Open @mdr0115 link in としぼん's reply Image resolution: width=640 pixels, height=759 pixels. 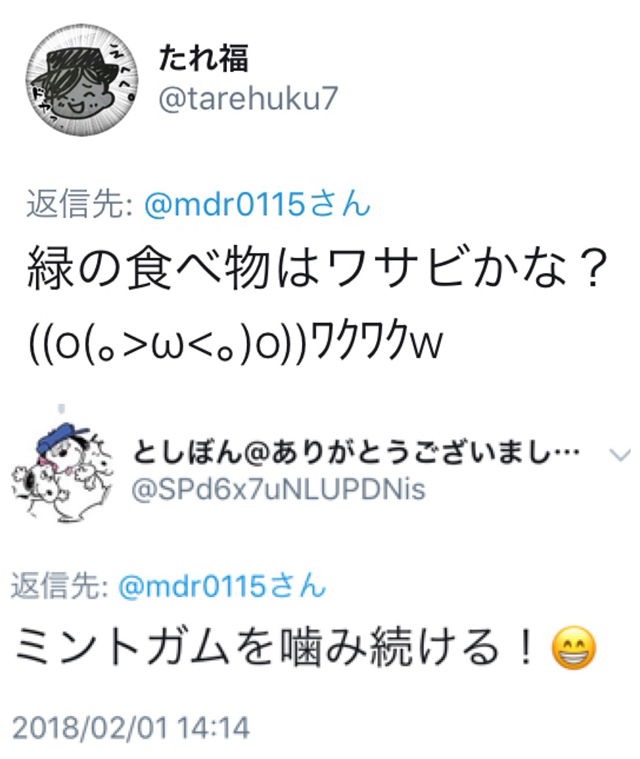192,586
